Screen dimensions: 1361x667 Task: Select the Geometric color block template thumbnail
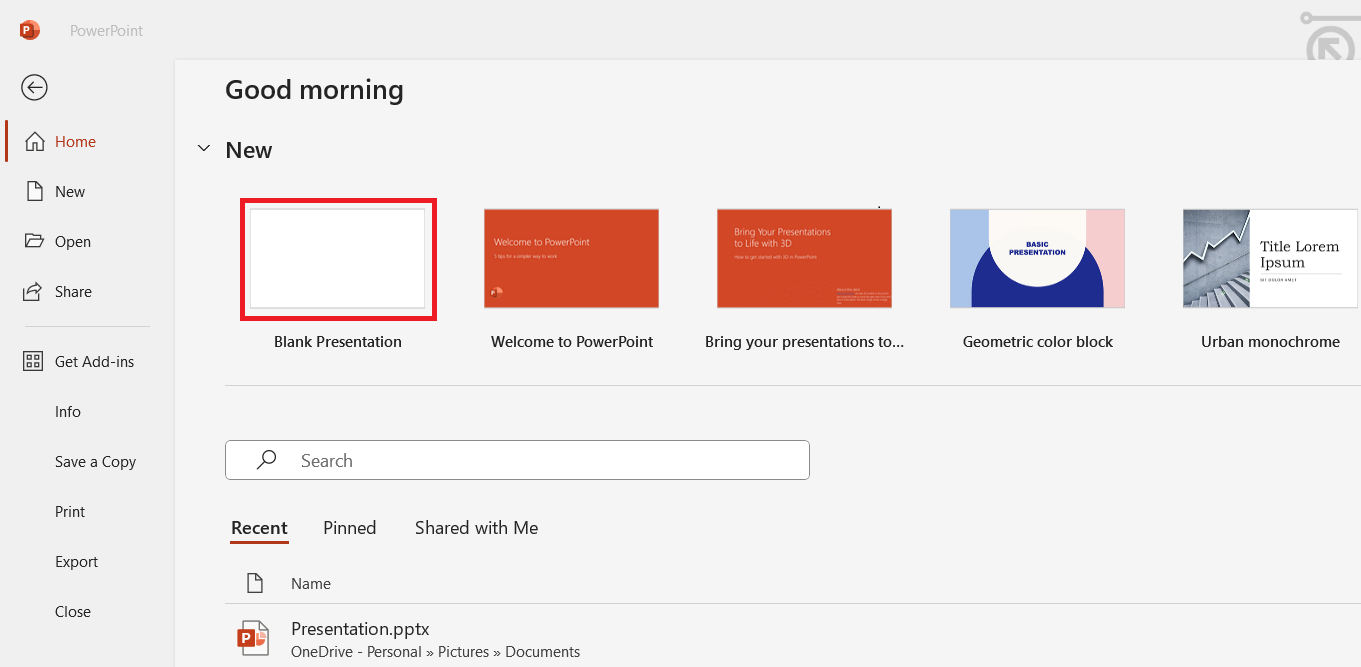point(1037,258)
